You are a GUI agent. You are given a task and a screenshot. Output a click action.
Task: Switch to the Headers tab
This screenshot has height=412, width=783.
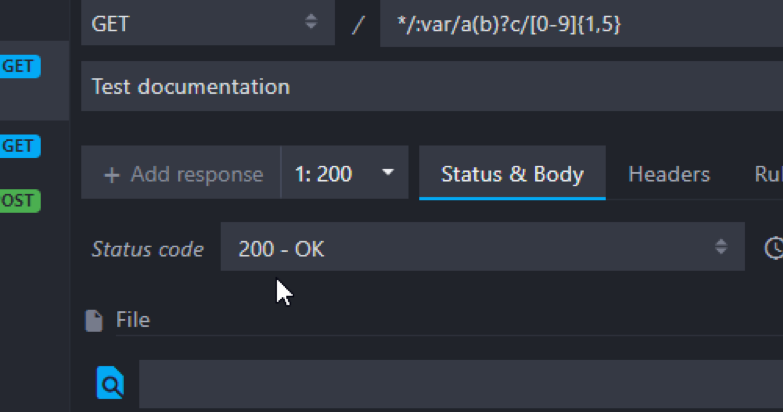pos(669,174)
